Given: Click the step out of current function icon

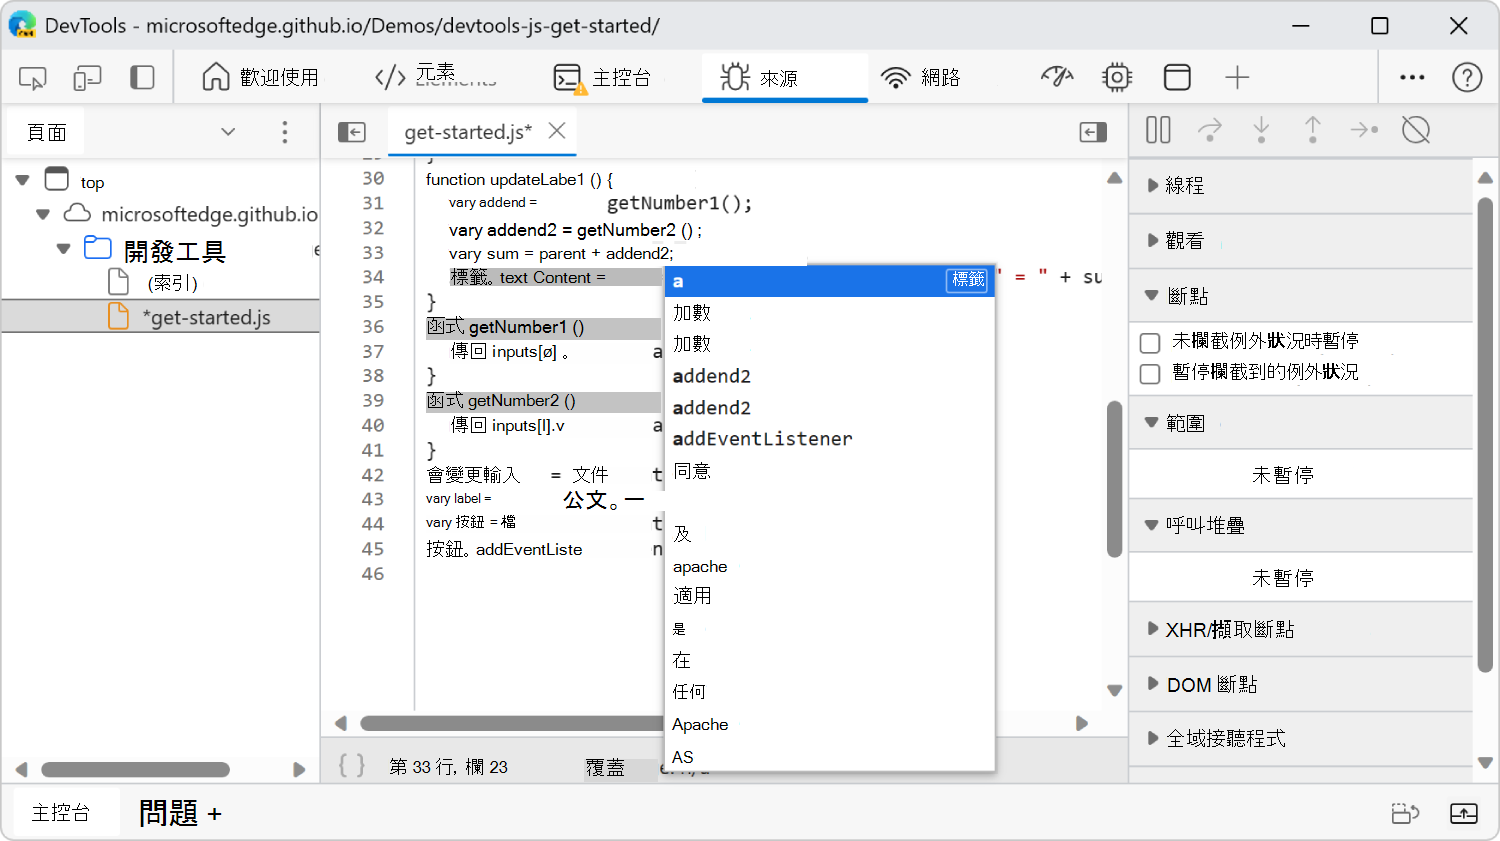Looking at the screenshot, I should pos(1313,130).
